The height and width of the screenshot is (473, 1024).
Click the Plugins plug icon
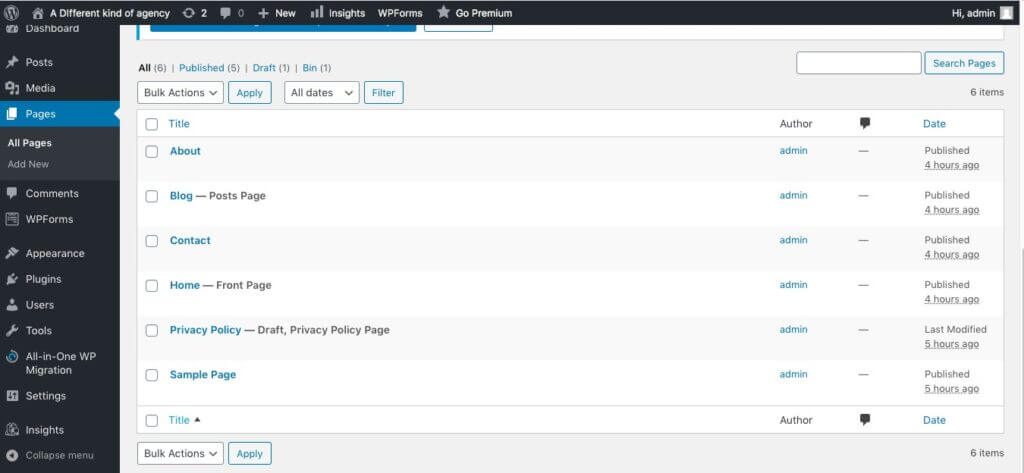click(x=12, y=279)
